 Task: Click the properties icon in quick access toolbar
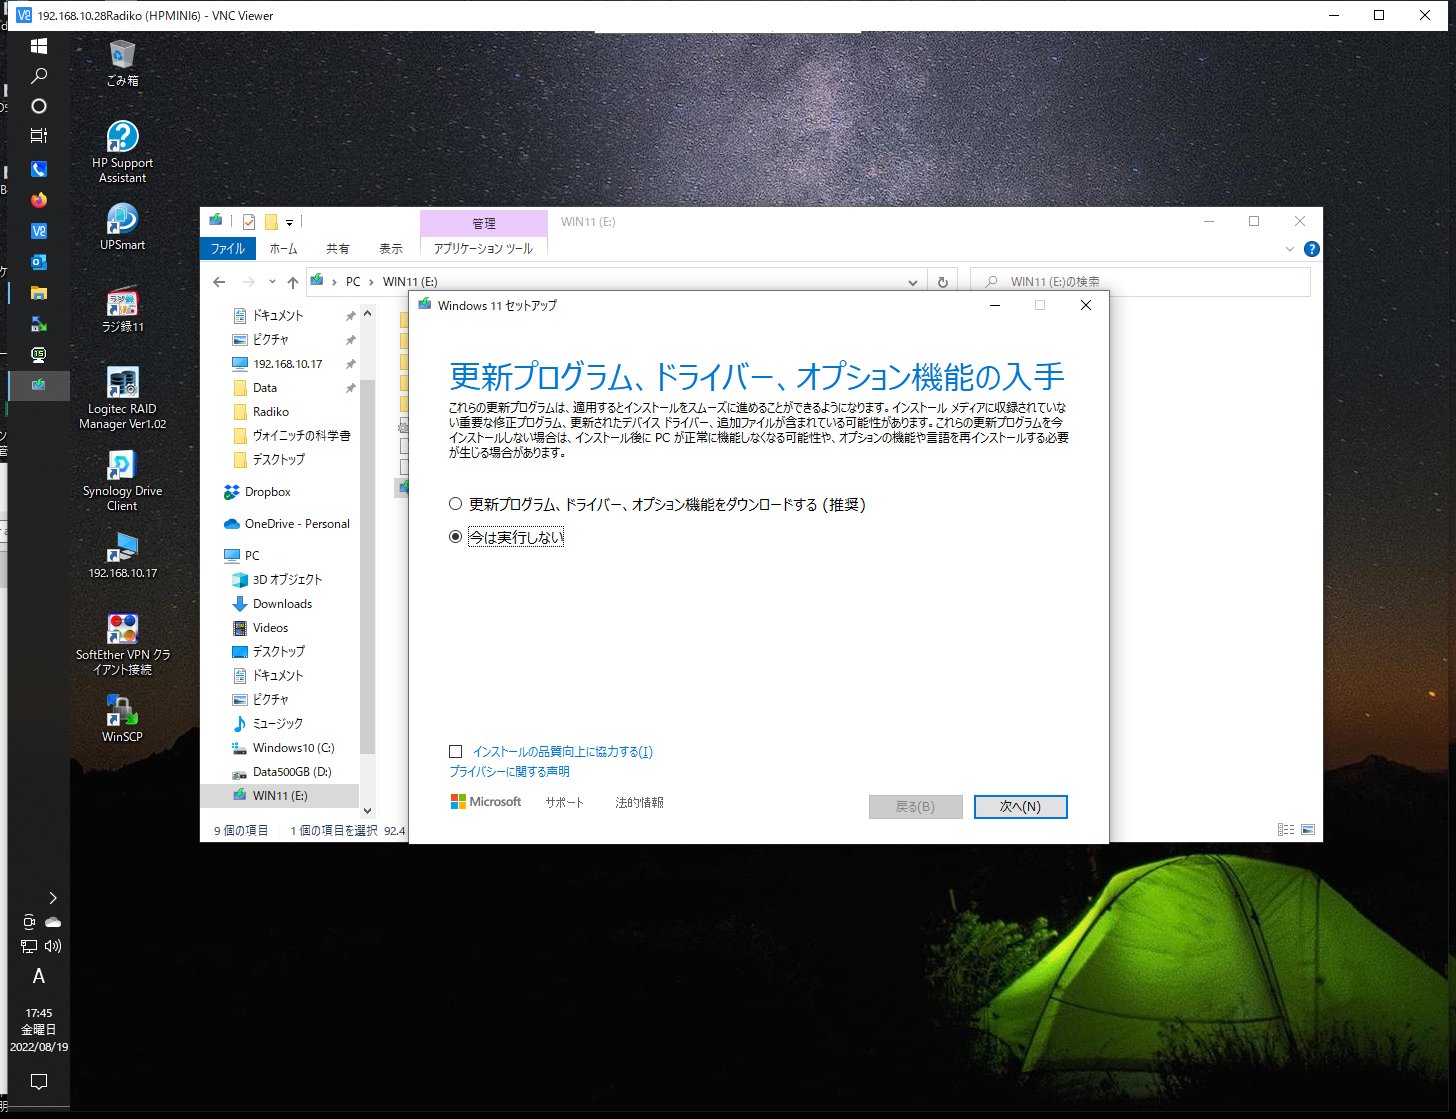coord(248,222)
